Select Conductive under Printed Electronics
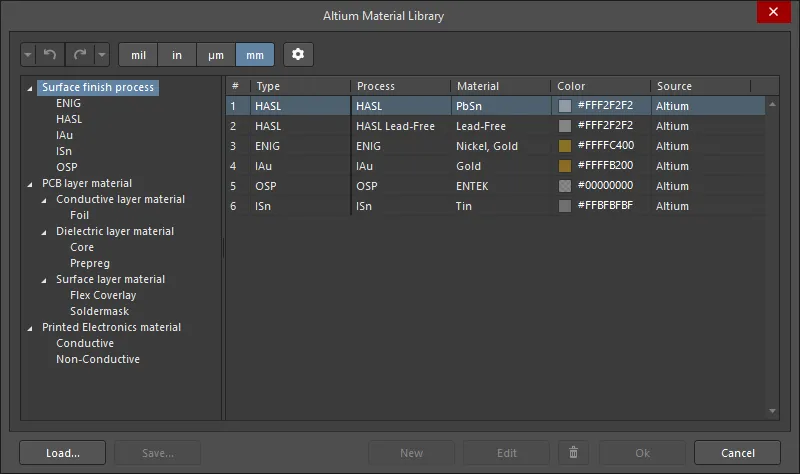The height and width of the screenshot is (474, 800). click(85, 343)
